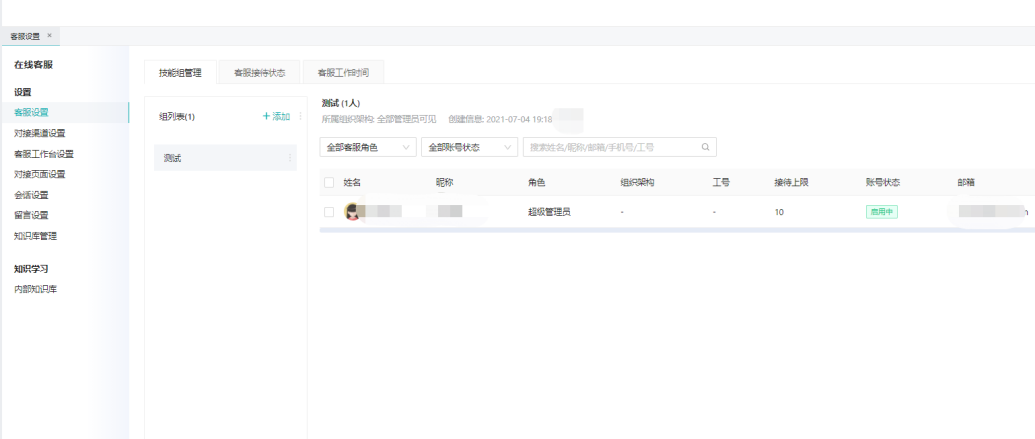Close the 客服设置 tab

coord(50,36)
